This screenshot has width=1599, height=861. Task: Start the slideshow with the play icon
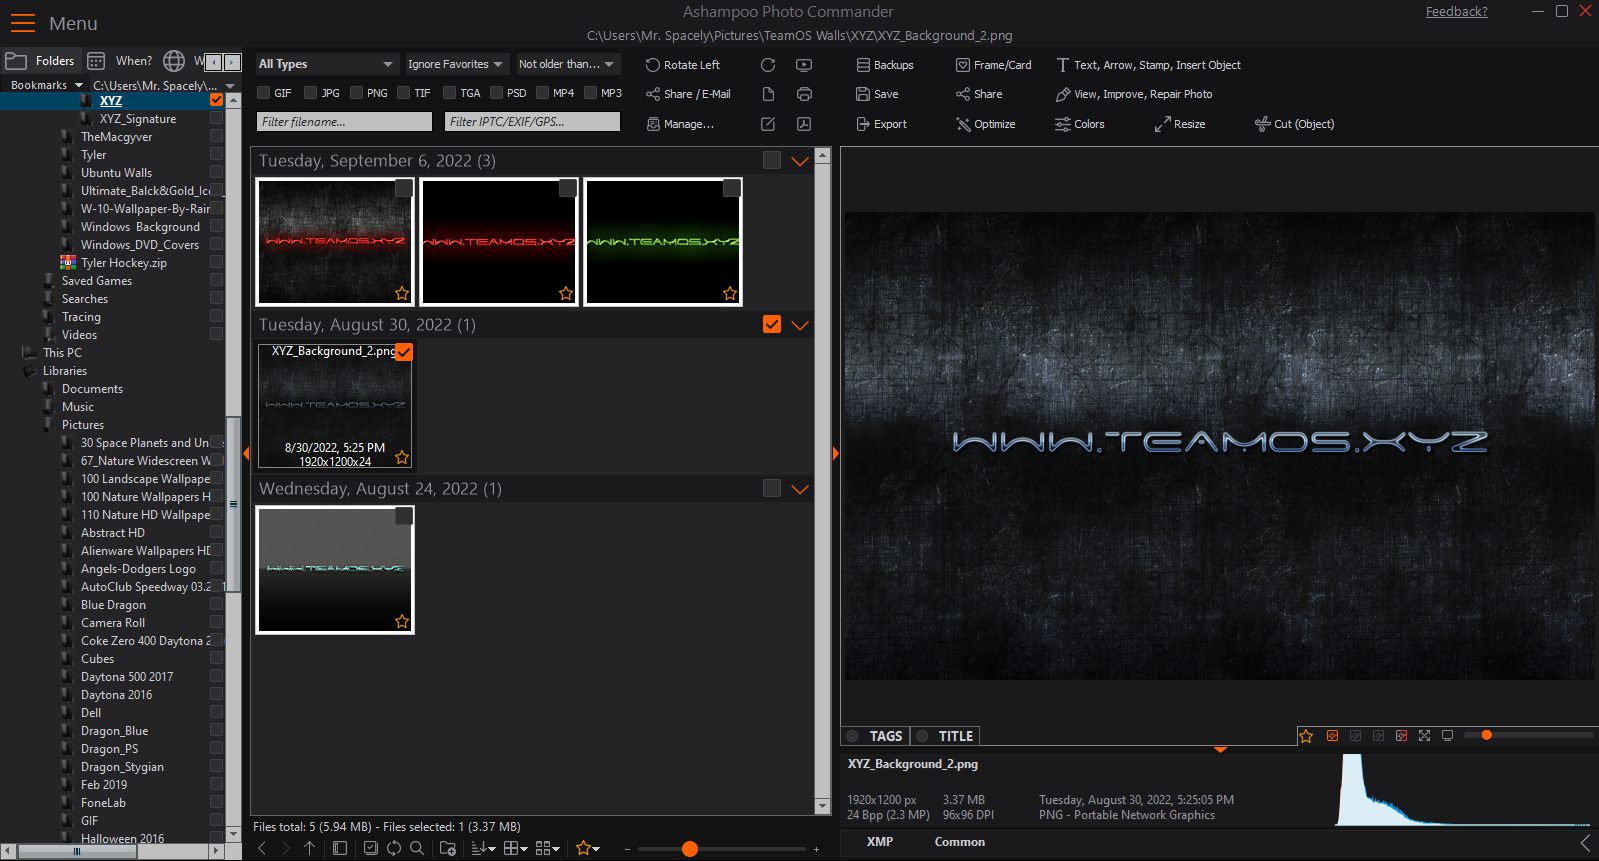click(804, 65)
